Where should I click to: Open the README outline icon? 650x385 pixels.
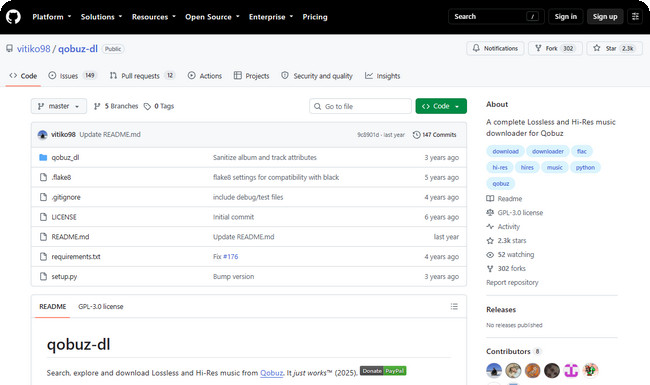(x=454, y=307)
